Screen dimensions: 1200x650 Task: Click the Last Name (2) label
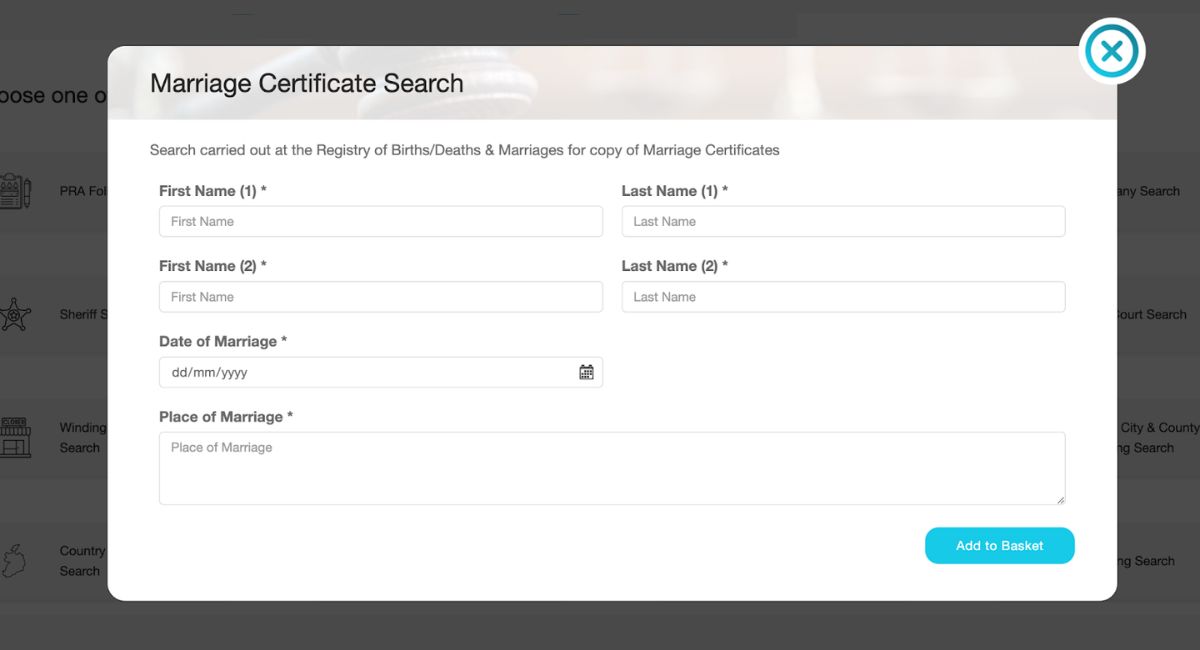pos(675,266)
